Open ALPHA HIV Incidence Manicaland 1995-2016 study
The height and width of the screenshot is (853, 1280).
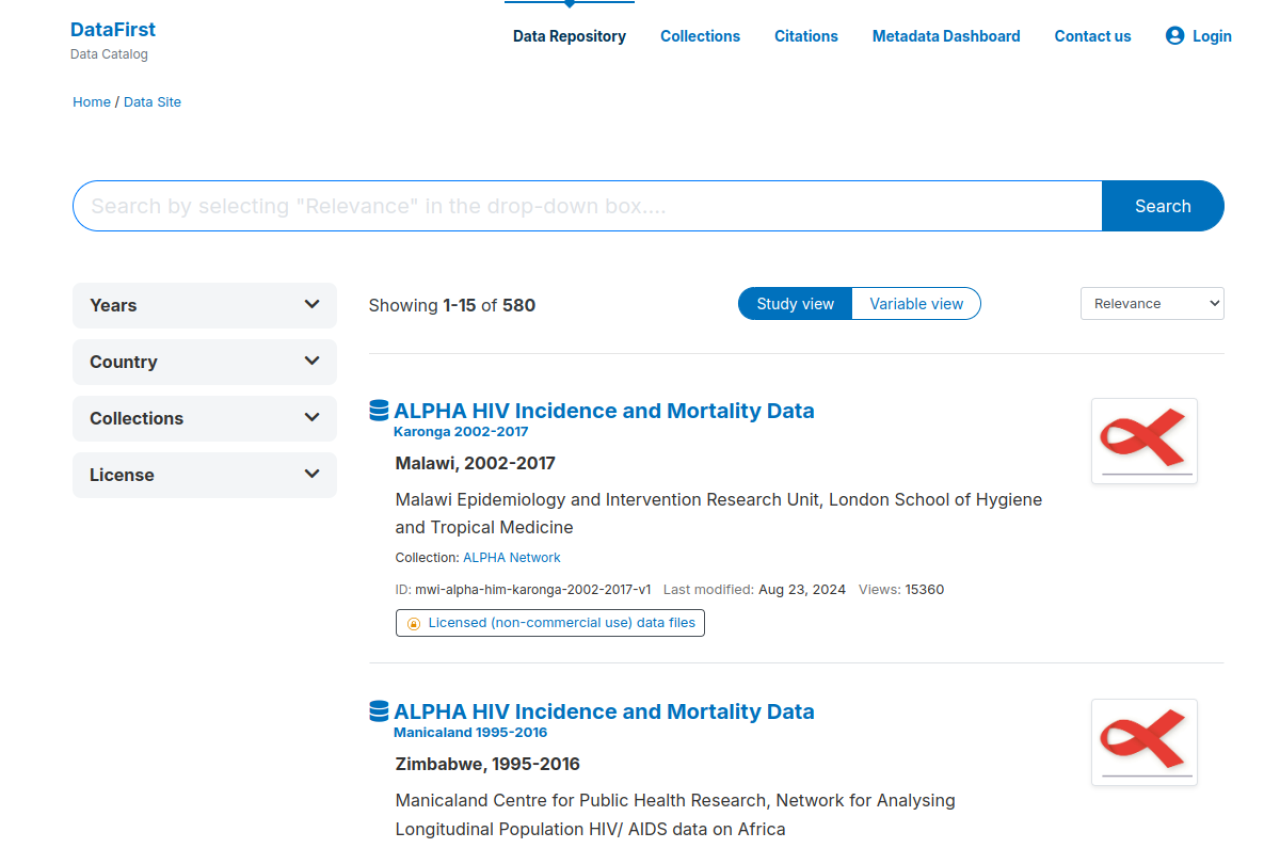[604, 711]
